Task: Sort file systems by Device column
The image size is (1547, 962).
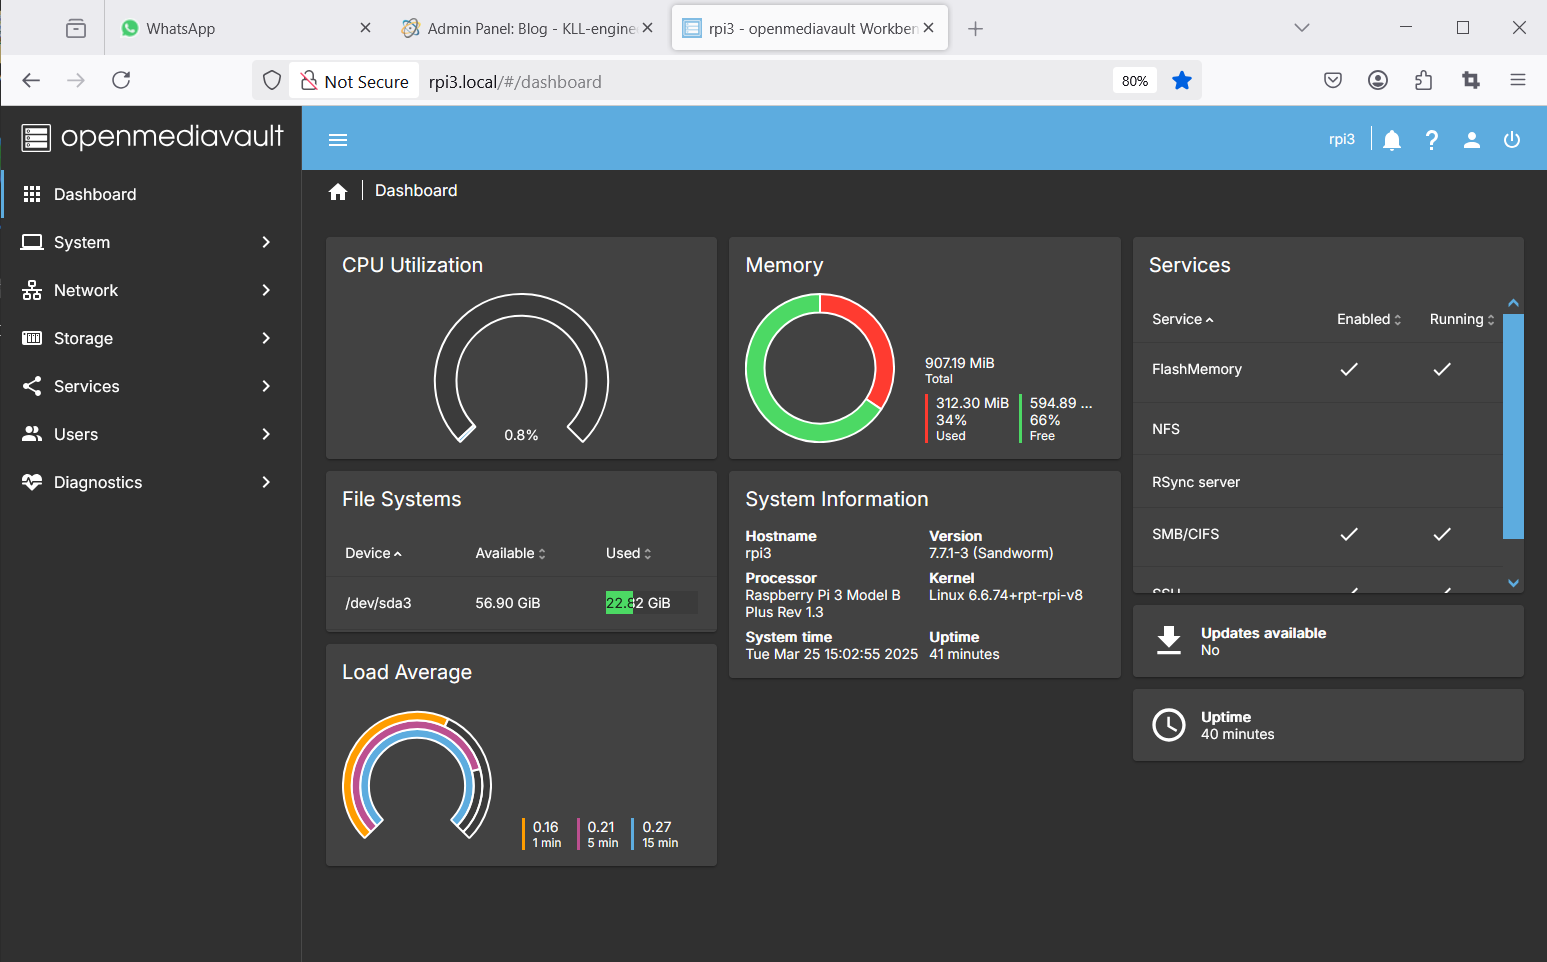Action: tap(373, 553)
